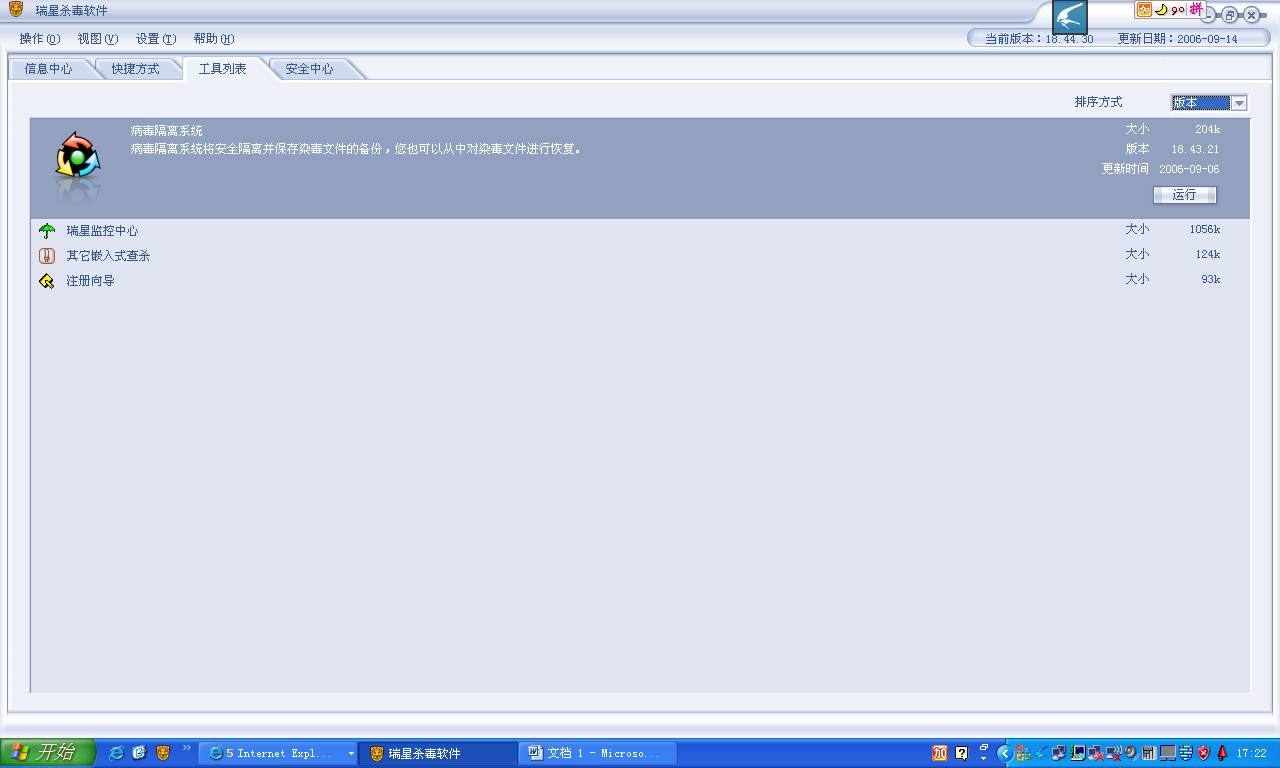Viewport: 1280px width, 768px height.
Task: Click the 93k size value
Action: (x=1211, y=280)
